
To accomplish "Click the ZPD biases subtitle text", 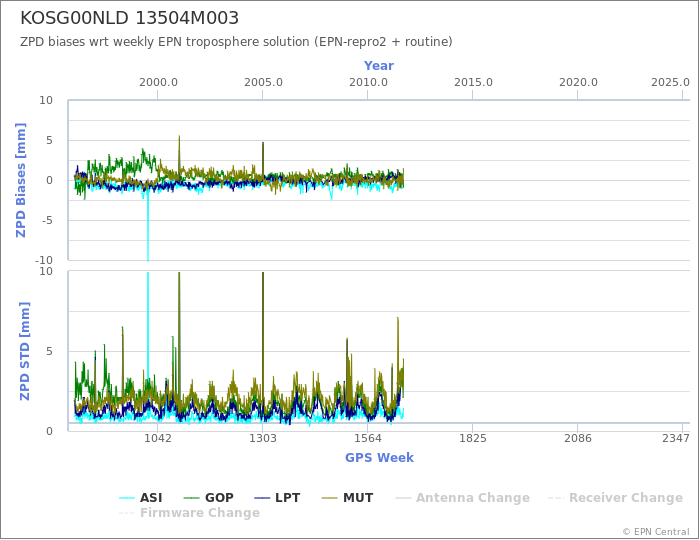I will [236, 42].
